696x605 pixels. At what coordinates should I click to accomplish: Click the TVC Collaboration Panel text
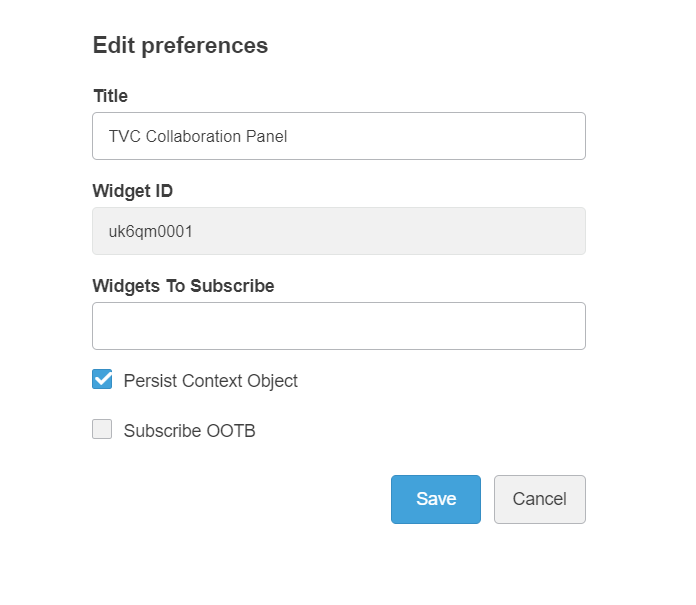(198, 136)
